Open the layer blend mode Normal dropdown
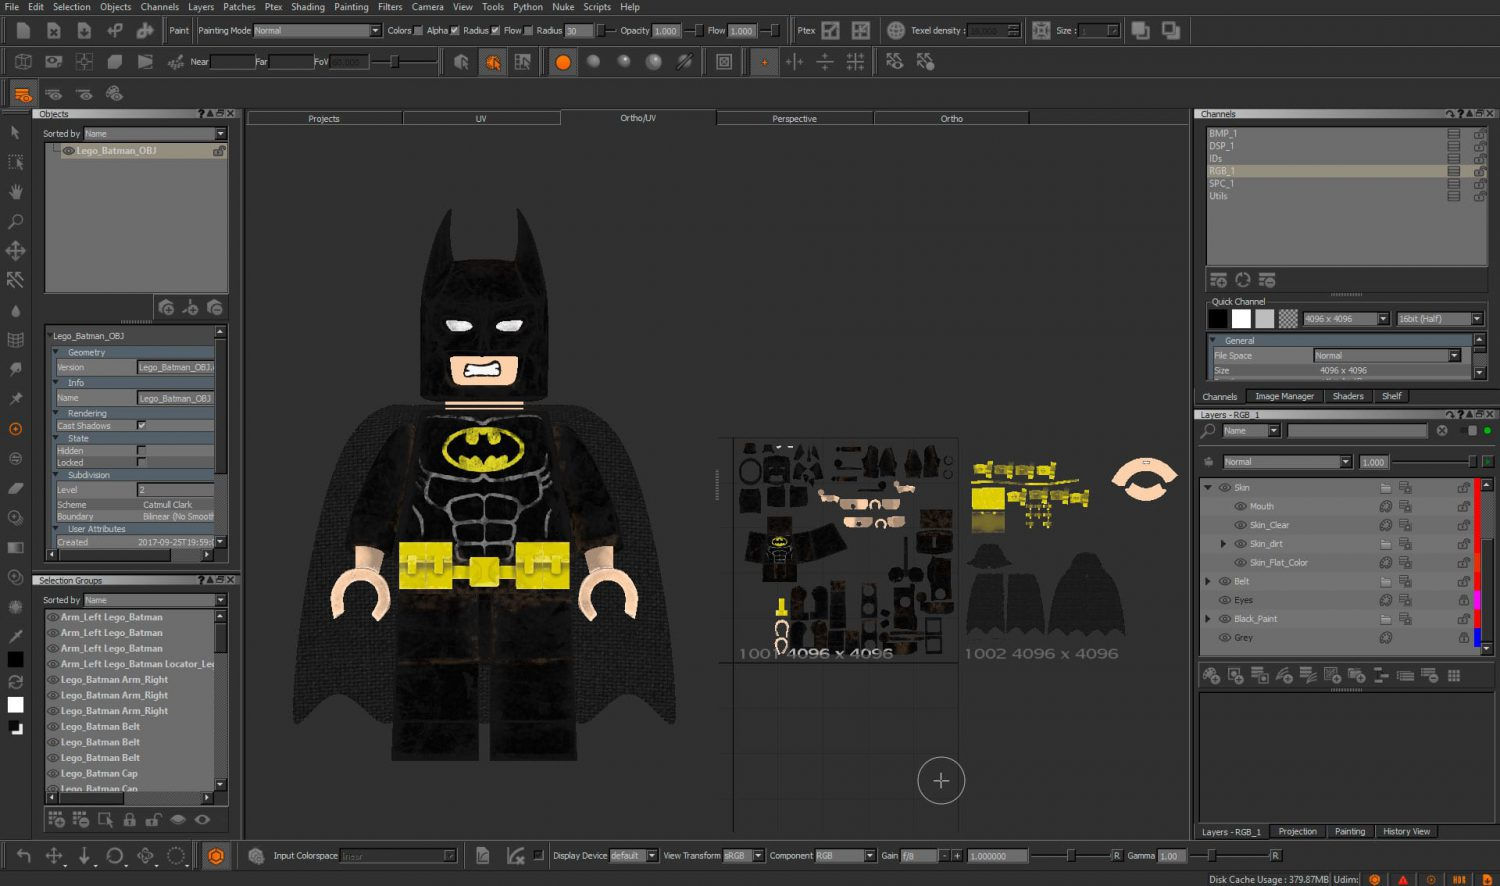Screen dimensions: 1500x886 (1287, 462)
